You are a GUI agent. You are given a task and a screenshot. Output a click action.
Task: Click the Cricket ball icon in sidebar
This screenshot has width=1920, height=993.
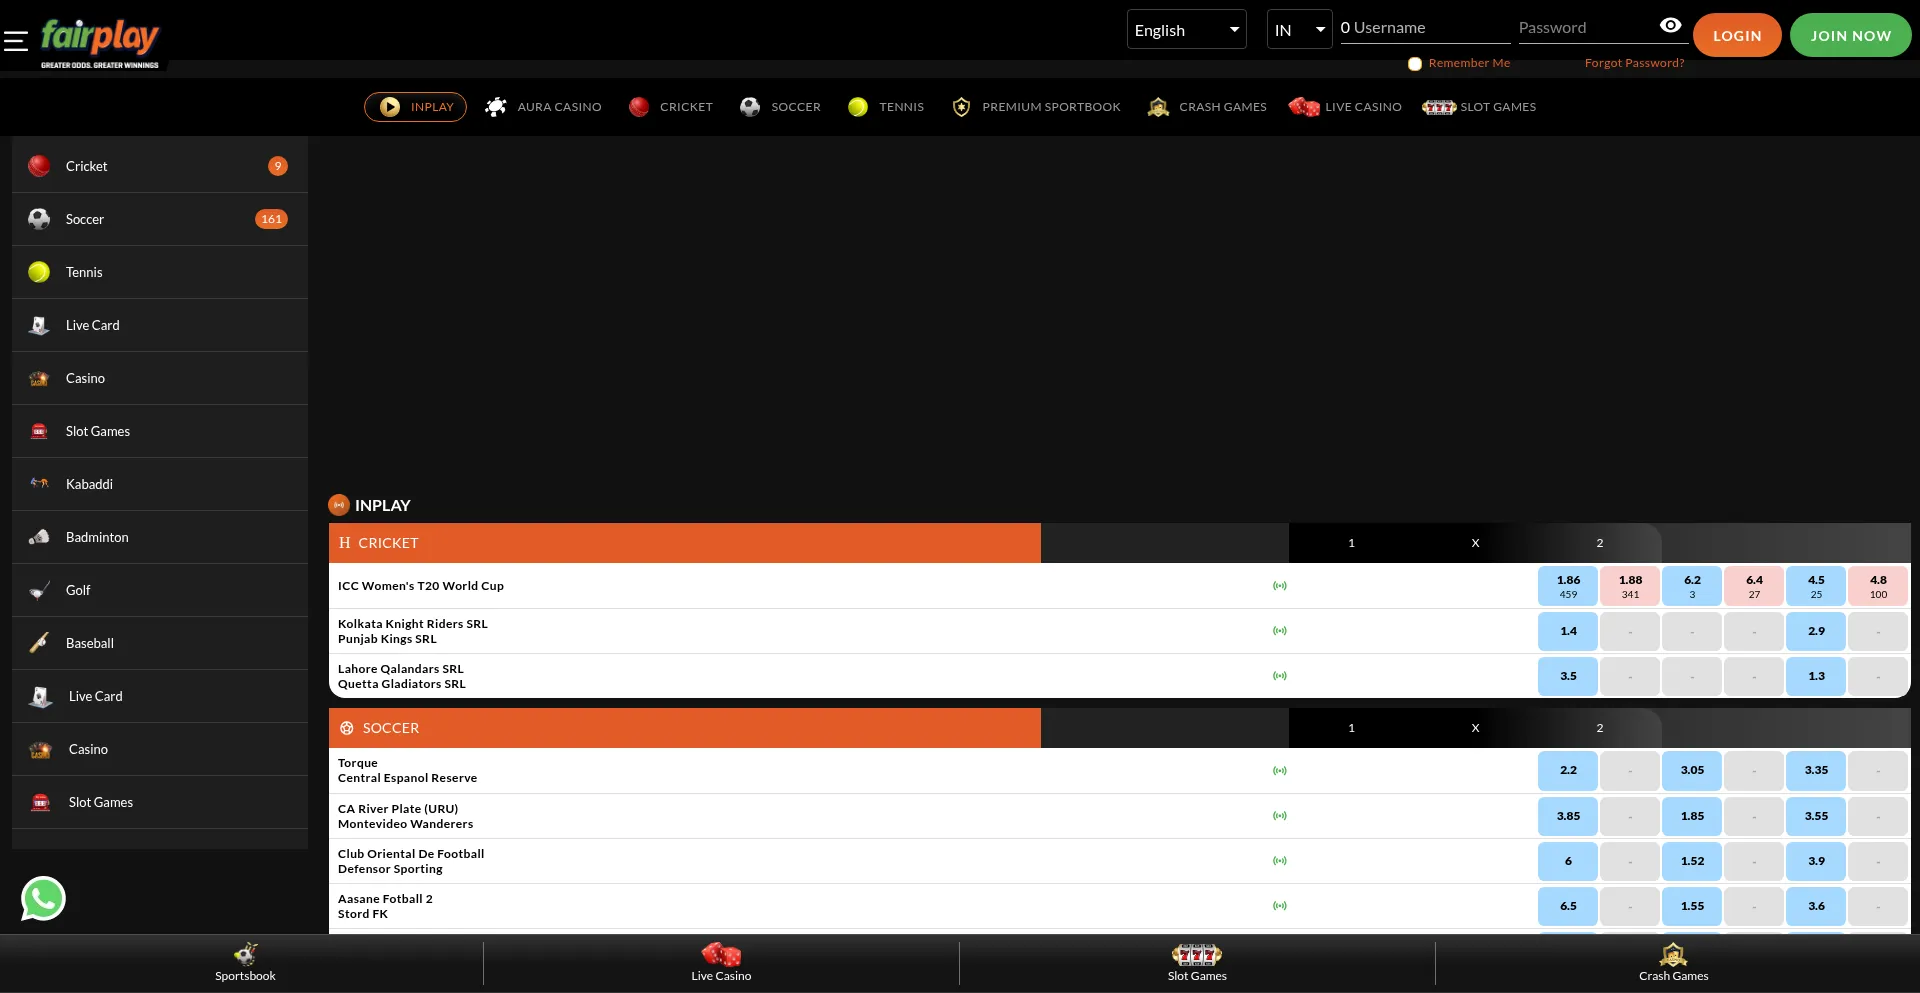(39, 166)
